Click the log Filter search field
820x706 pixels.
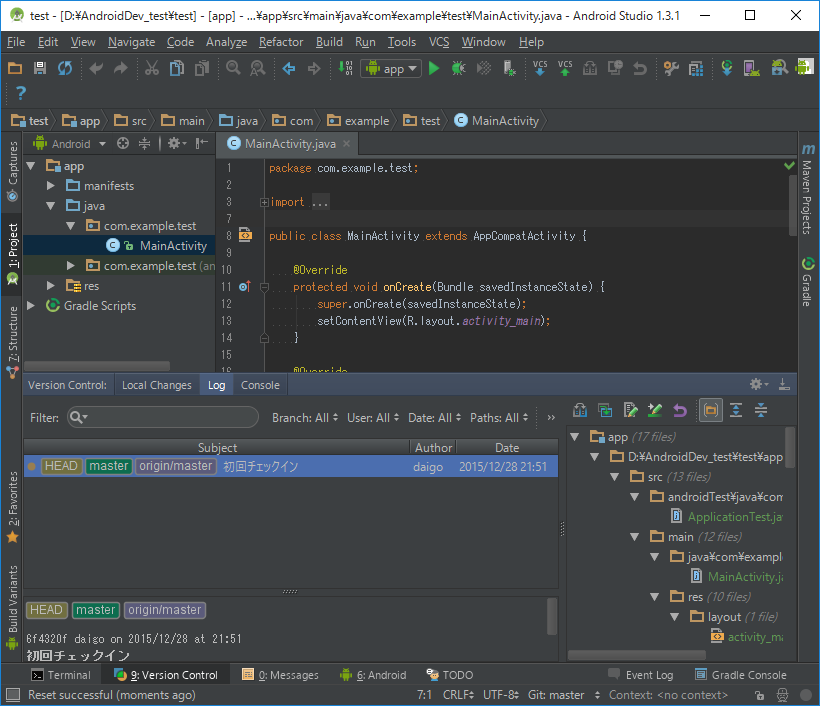click(163, 417)
